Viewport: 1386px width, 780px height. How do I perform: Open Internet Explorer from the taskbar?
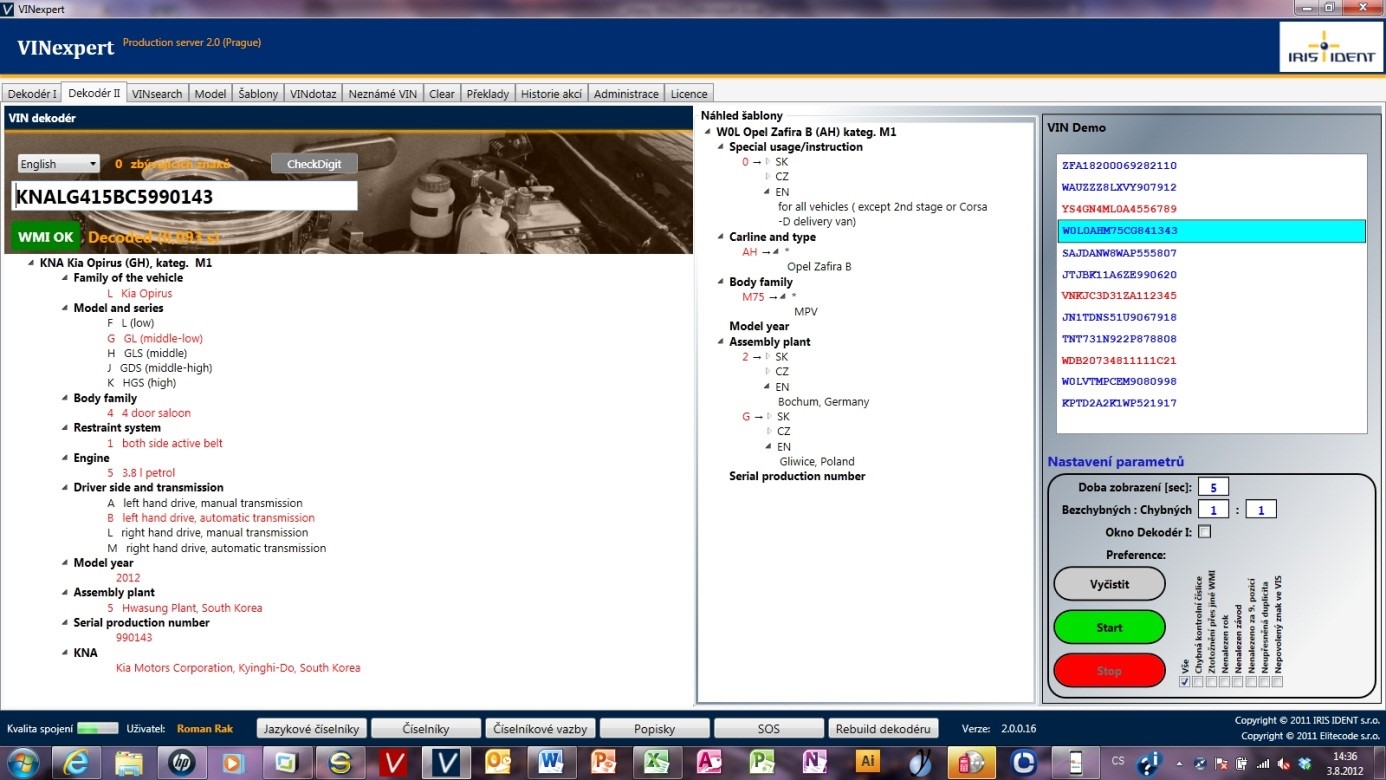pyautogui.click(x=76, y=763)
